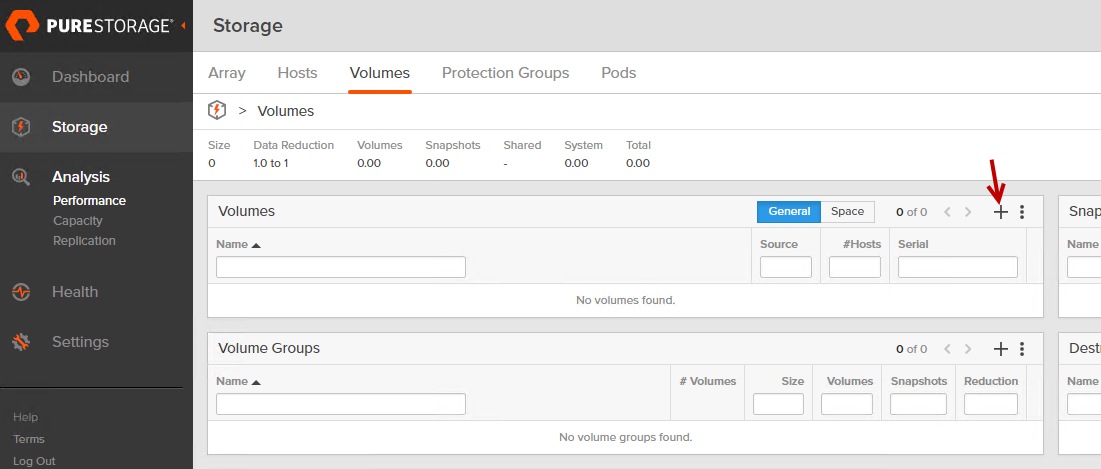1101x469 pixels.
Task: Click the Volume Groups Reduction filter field
Action: pyautogui.click(x=991, y=404)
